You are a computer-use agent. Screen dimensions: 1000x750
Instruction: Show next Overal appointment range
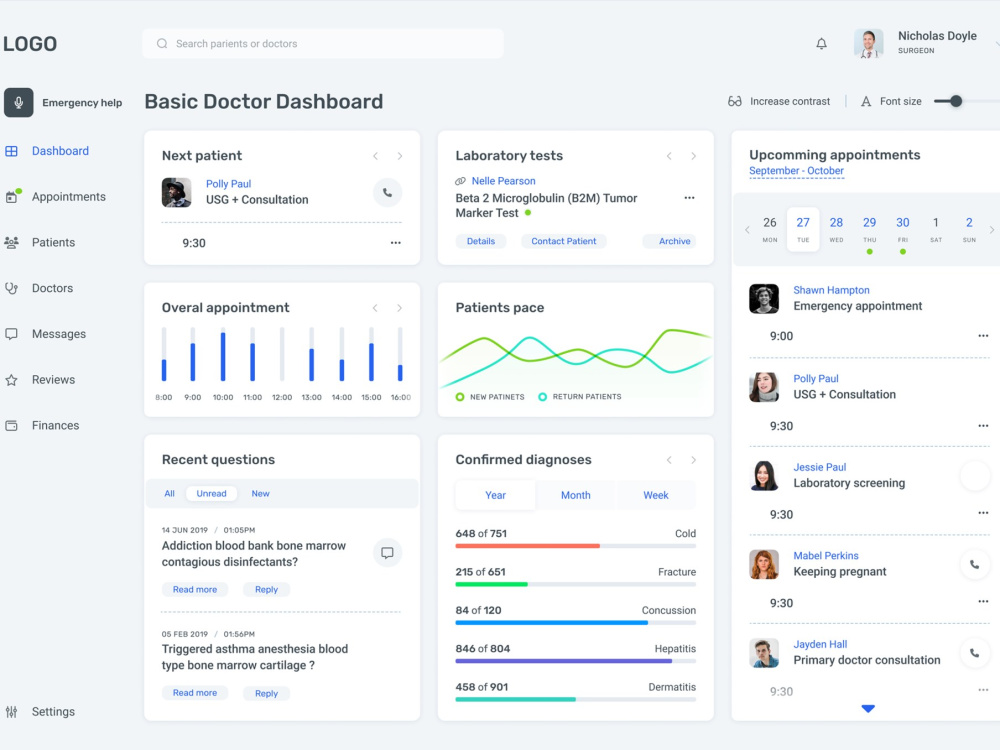coord(399,308)
